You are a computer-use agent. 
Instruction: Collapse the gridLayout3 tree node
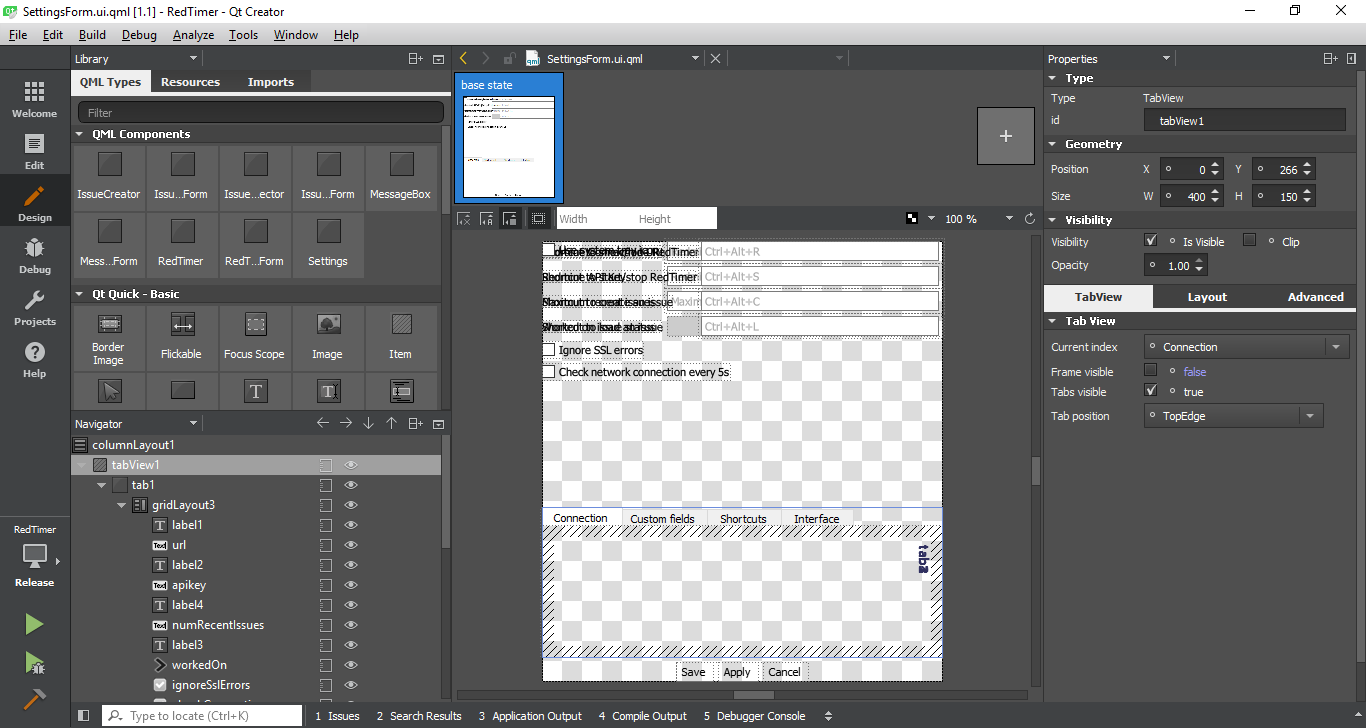pos(121,505)
